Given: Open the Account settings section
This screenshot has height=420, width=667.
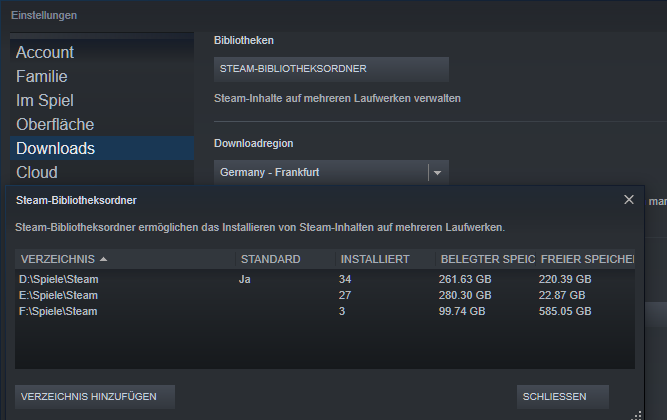Looking at the screenshot, I should 102,52.
